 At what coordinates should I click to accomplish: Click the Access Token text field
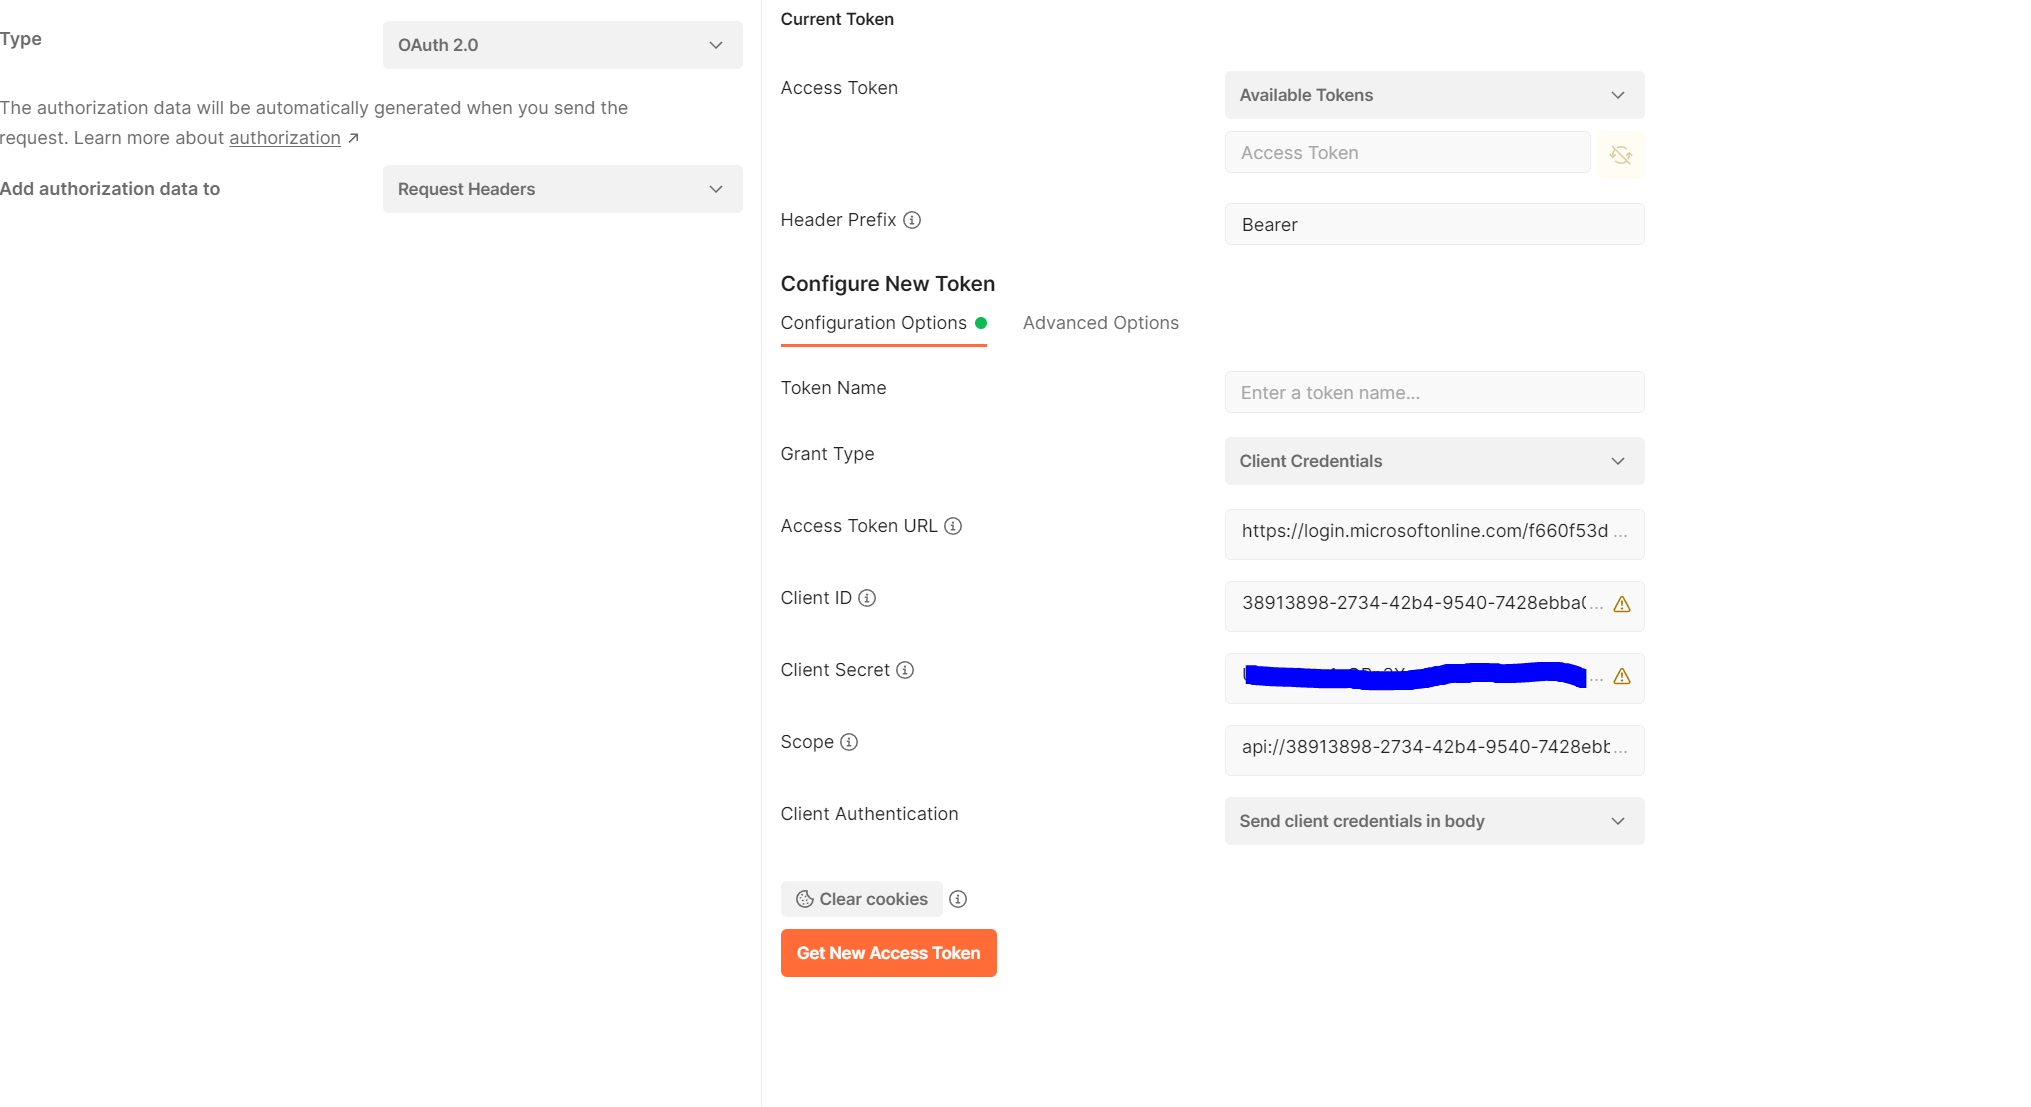click(x=1406, y=152)
